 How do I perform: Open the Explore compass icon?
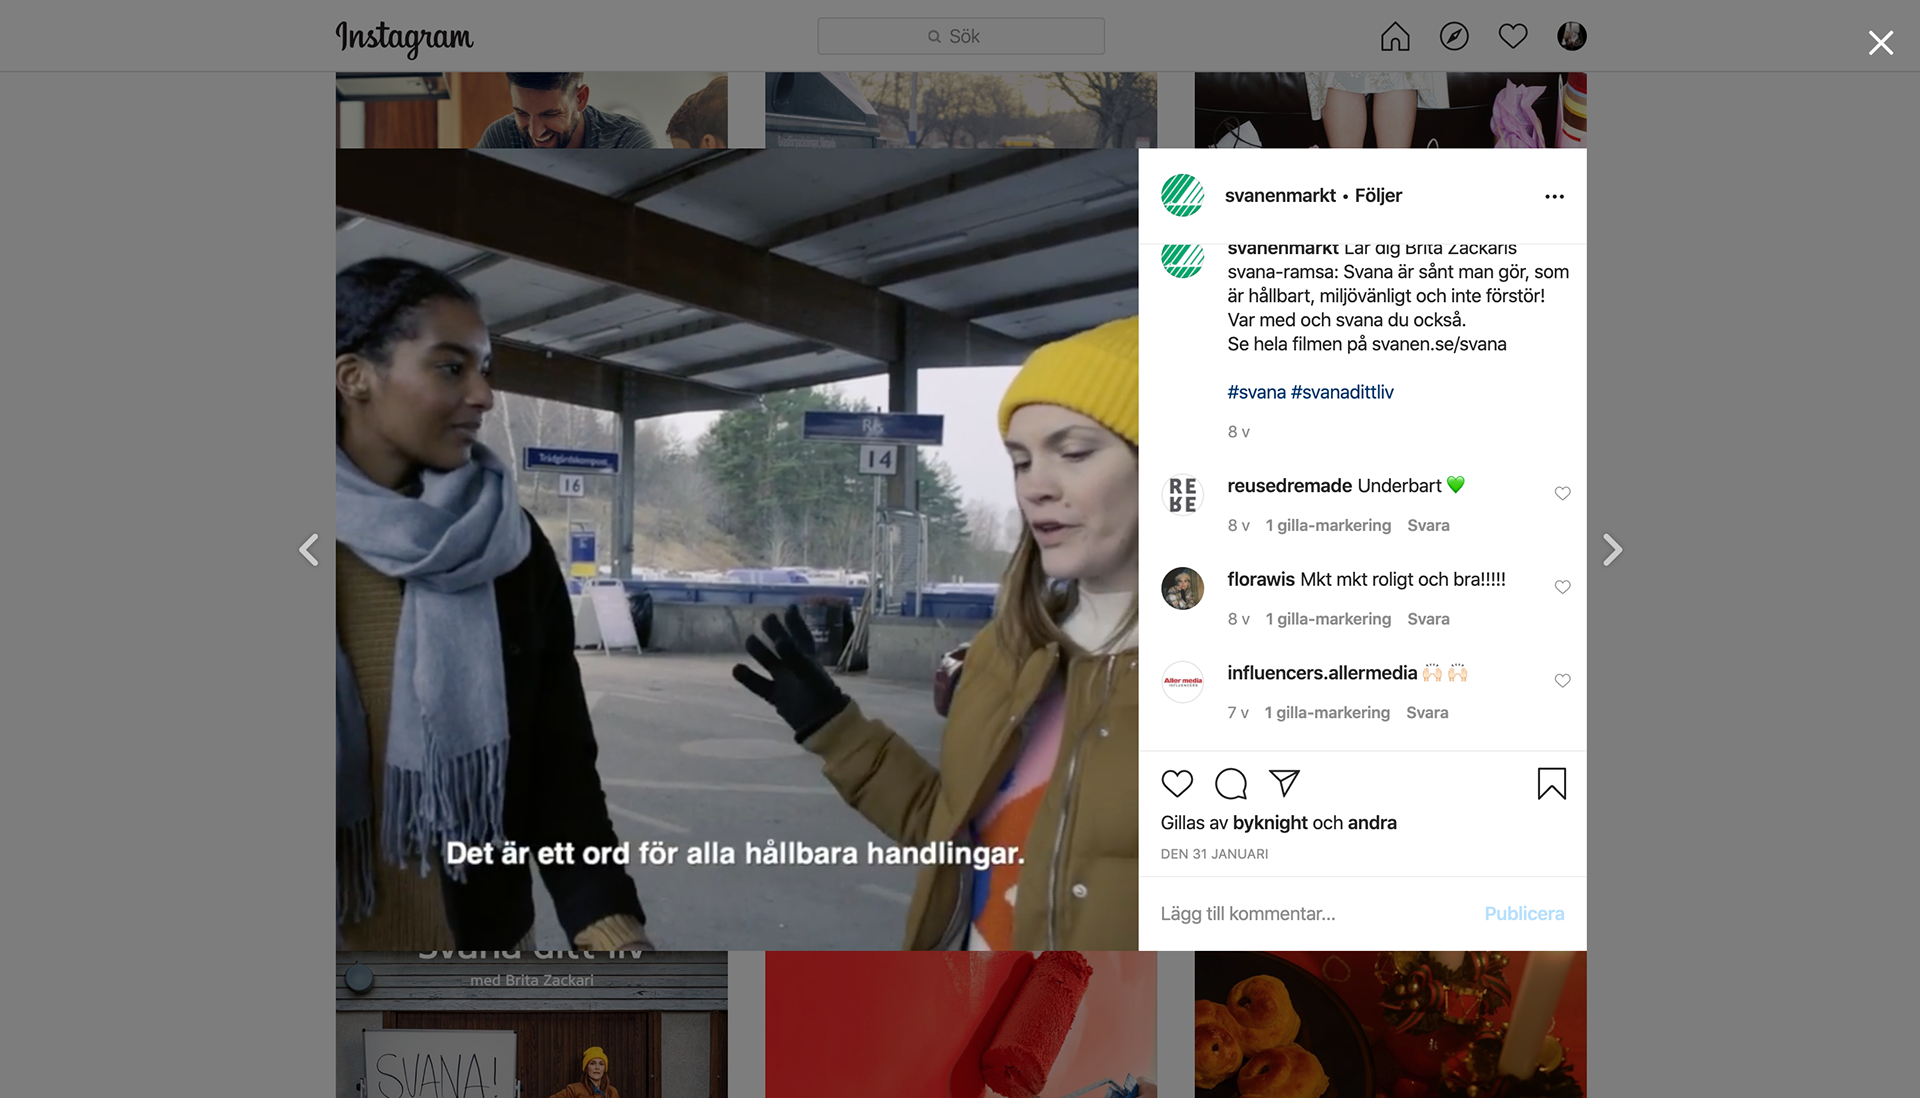(x=1454, y=36)
